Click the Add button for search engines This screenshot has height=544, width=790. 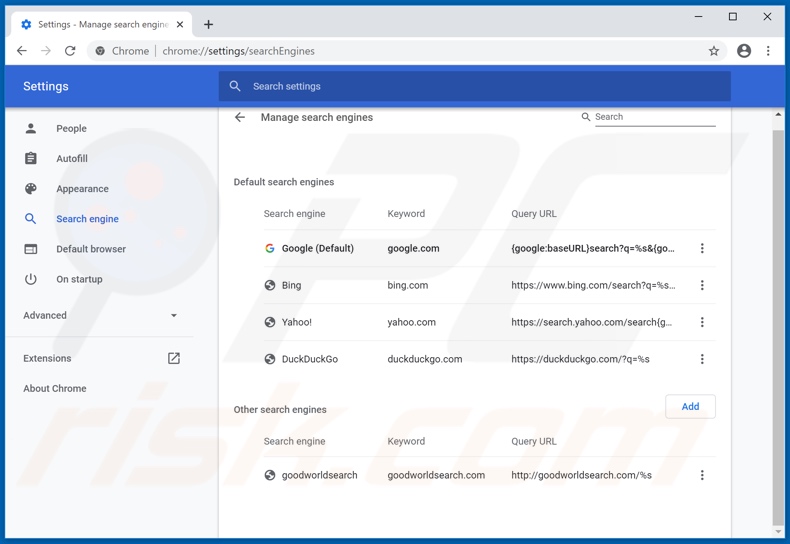[690, 406]
